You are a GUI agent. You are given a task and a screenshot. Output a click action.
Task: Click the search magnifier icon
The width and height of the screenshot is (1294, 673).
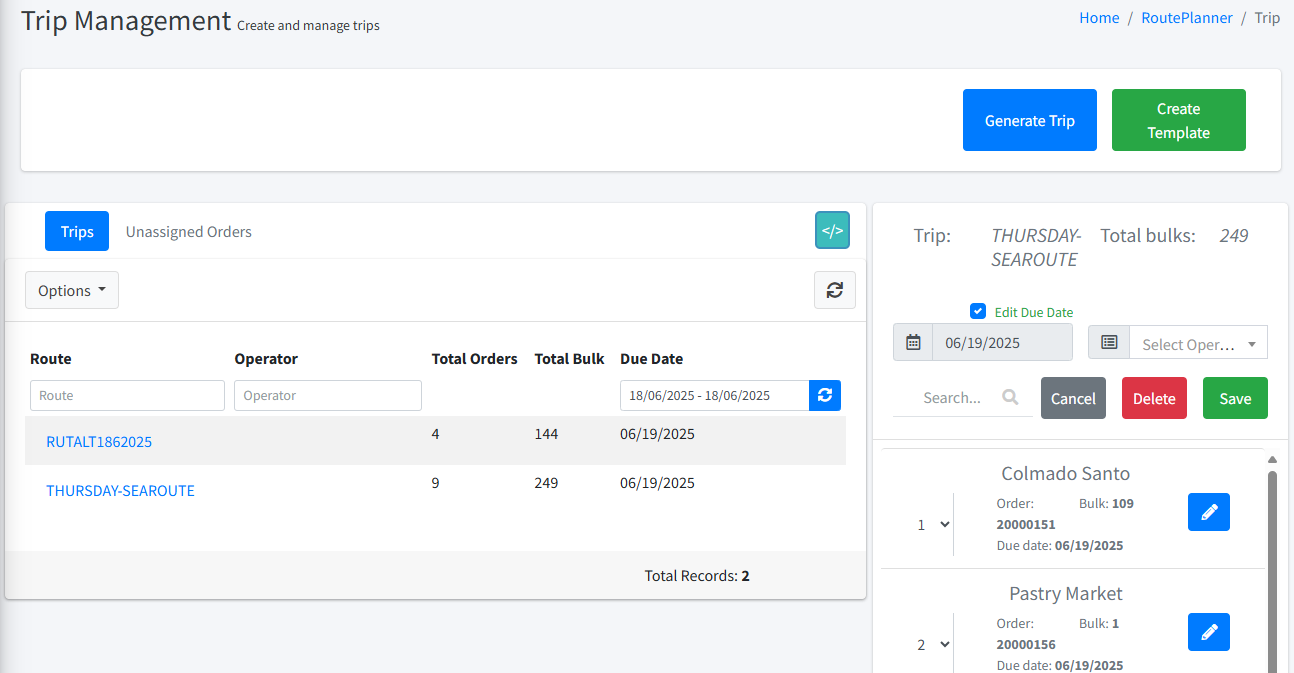pos(1010,397)
